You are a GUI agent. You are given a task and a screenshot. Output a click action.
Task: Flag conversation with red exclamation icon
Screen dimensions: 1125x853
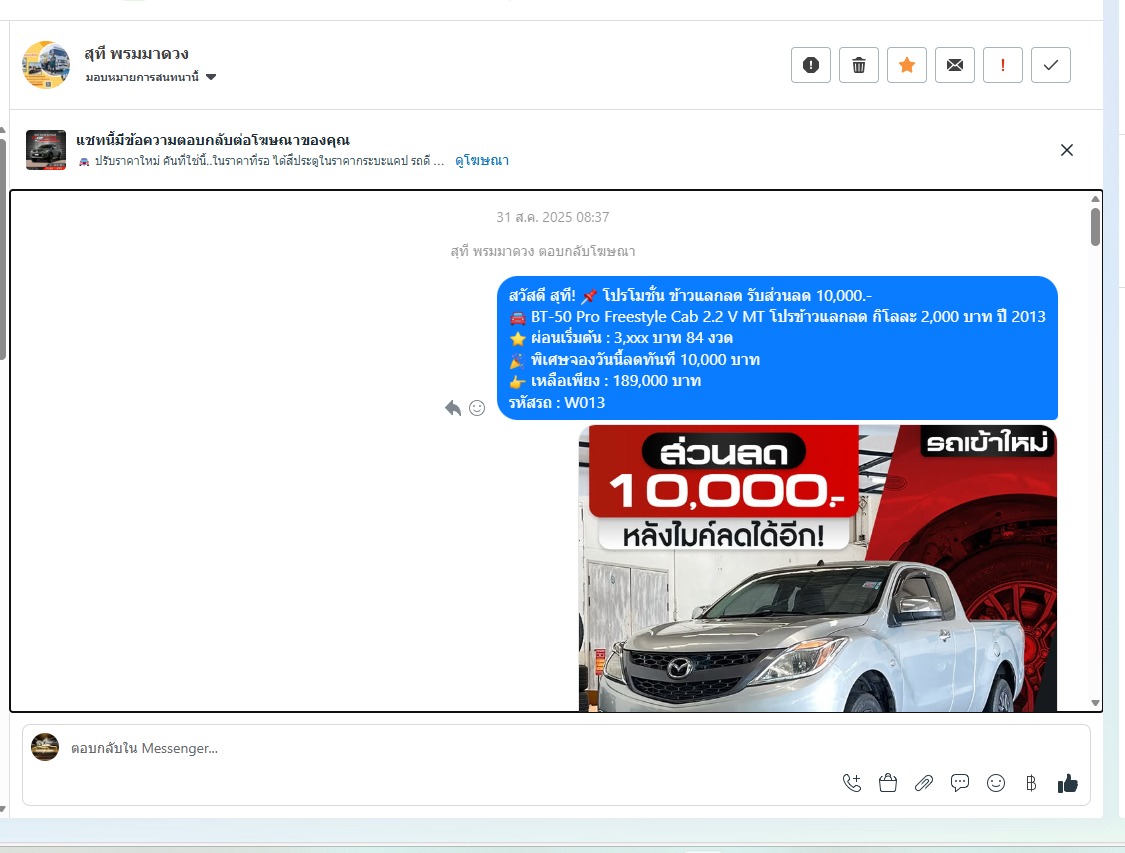click(1002, 65)
